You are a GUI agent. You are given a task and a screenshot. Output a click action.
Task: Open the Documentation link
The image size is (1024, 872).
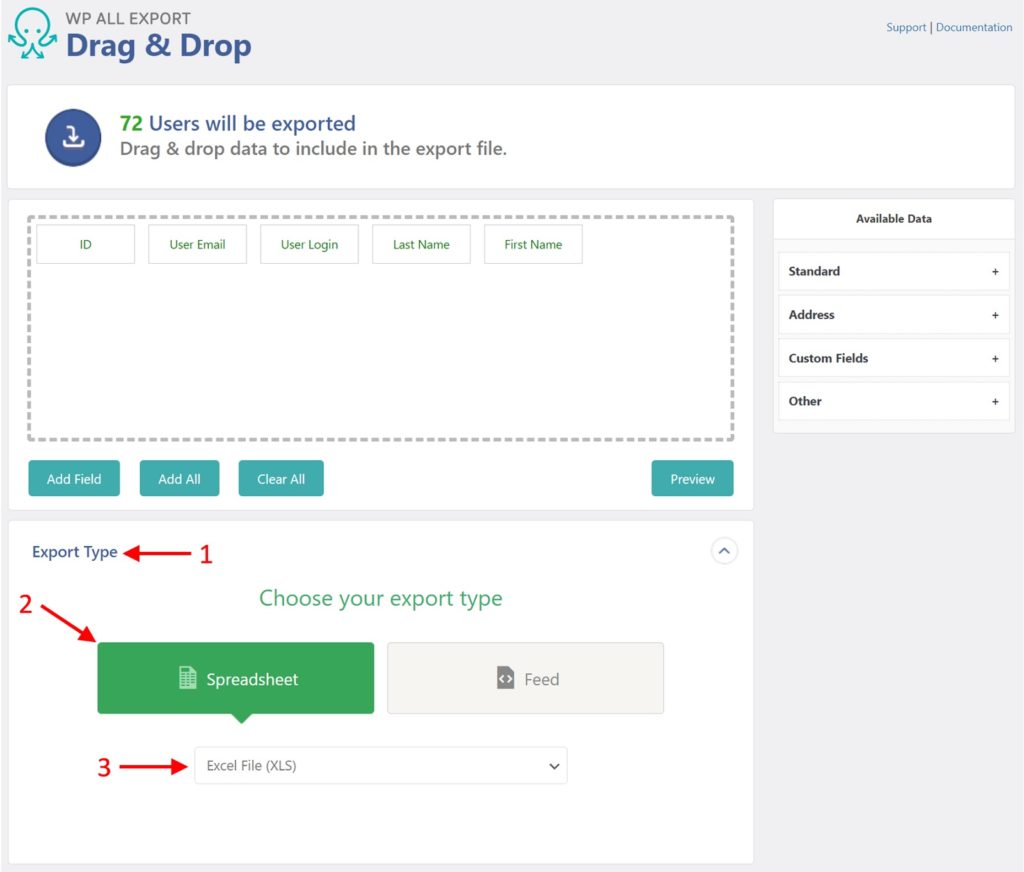973,27
